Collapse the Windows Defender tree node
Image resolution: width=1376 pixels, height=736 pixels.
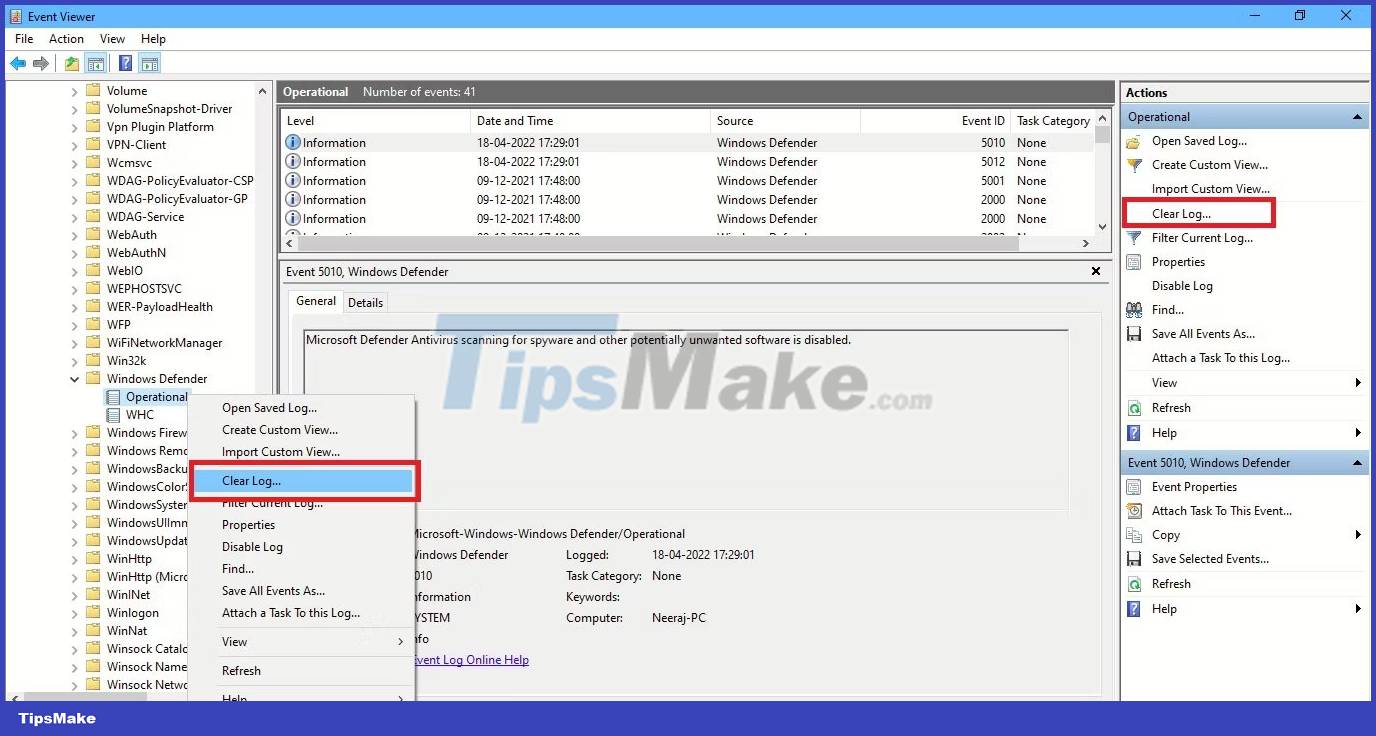73,378
